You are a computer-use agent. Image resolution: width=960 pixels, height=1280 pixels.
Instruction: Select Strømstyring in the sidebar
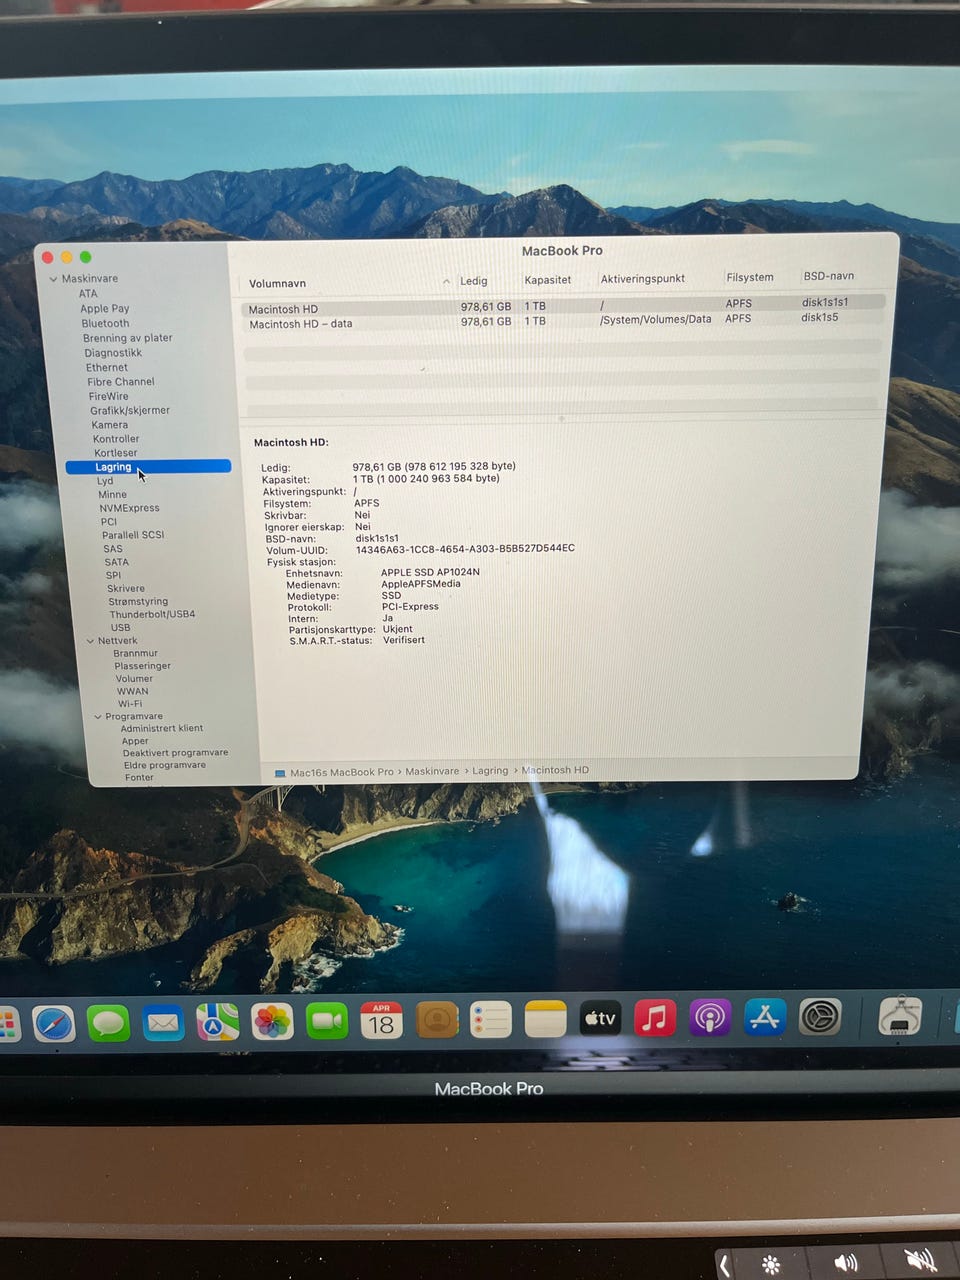point(138,602)
